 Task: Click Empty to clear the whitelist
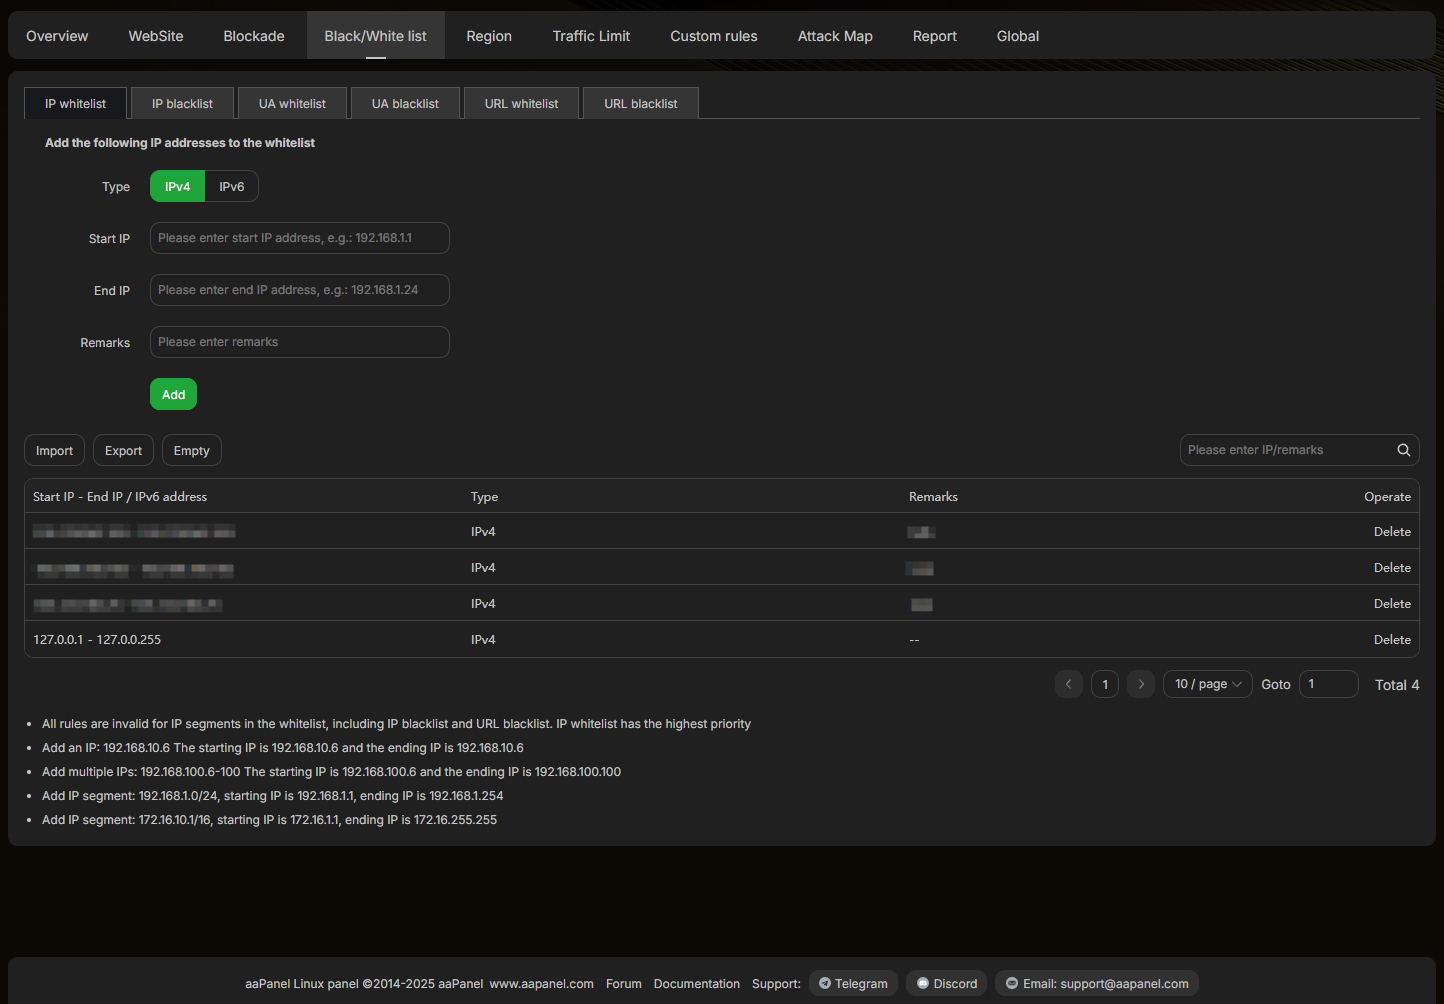pyautogui.click(x=191, y=451)
